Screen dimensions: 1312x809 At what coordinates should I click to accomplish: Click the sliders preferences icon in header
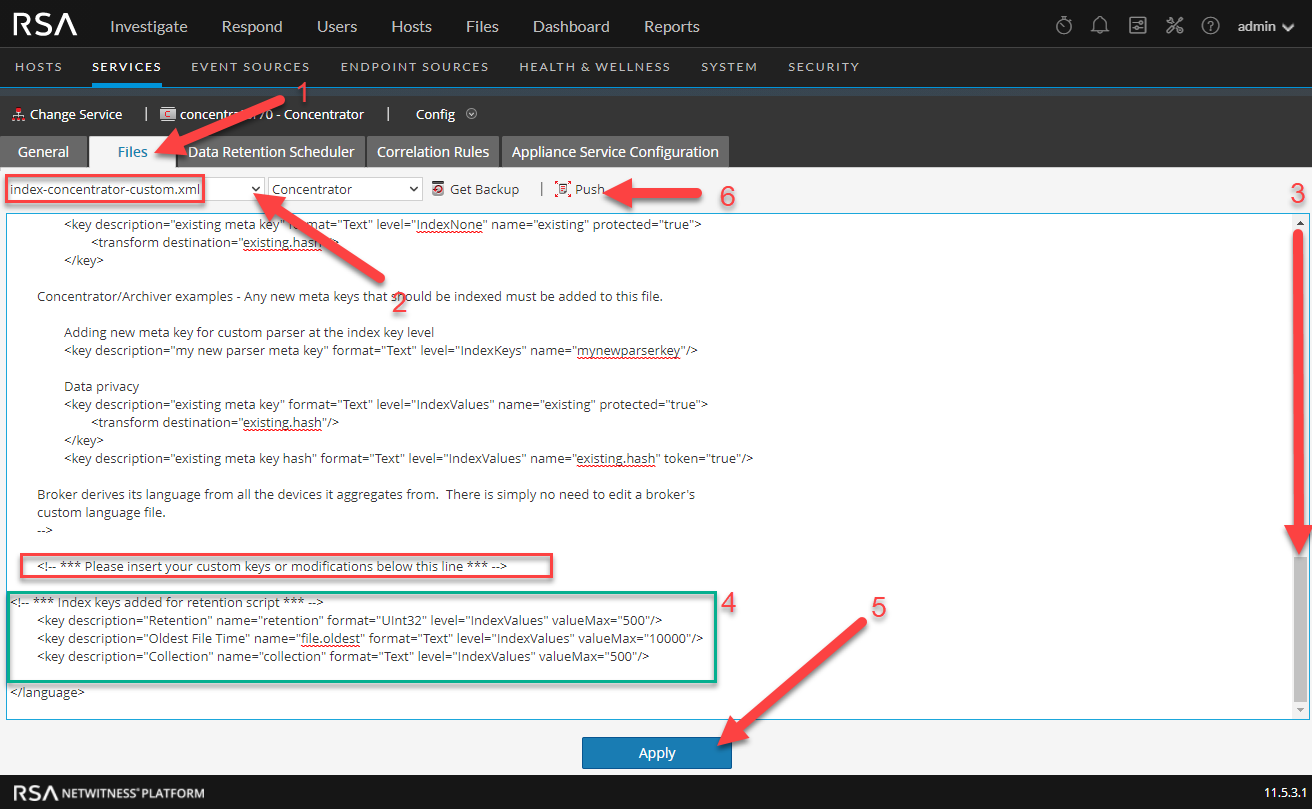coord(1138,26)
